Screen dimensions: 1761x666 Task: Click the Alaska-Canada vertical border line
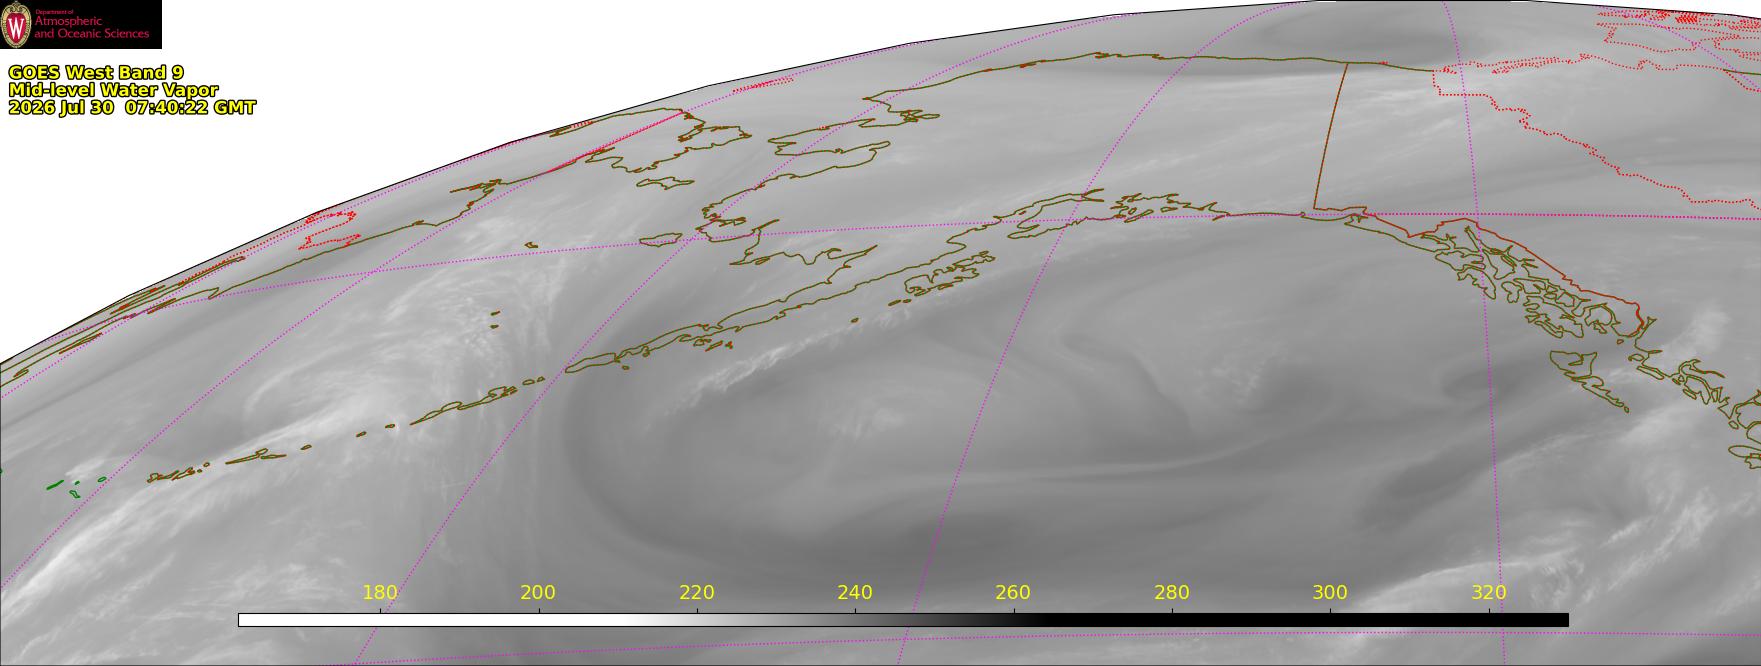point(1330,135)
